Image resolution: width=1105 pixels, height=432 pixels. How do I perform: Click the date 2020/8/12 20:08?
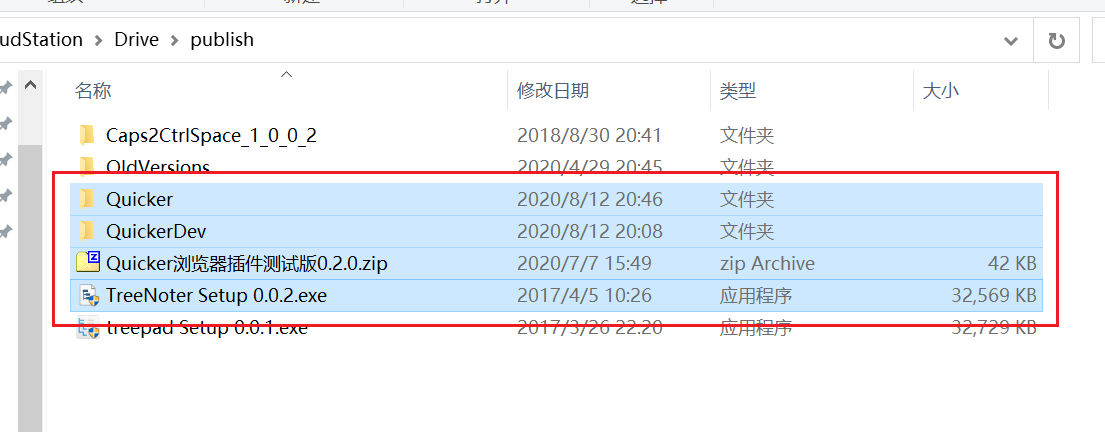(590, 231)
